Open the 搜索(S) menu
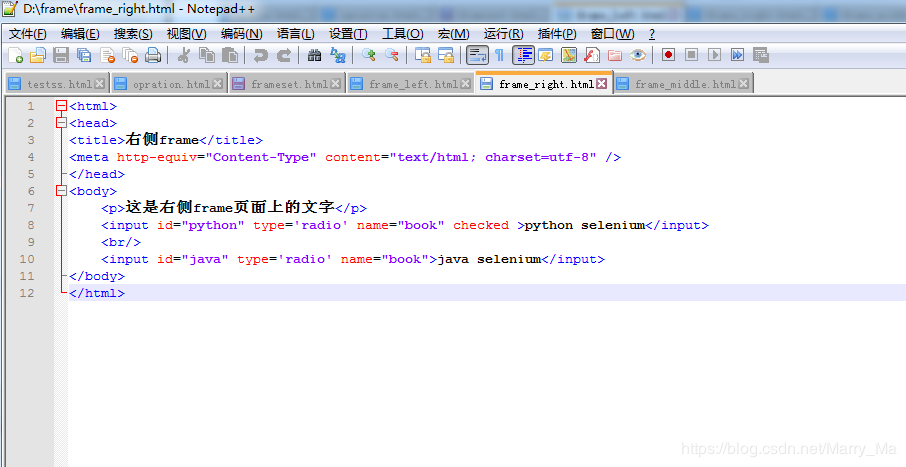The height and width of the screenshot is (467, 906). point(133,34)
